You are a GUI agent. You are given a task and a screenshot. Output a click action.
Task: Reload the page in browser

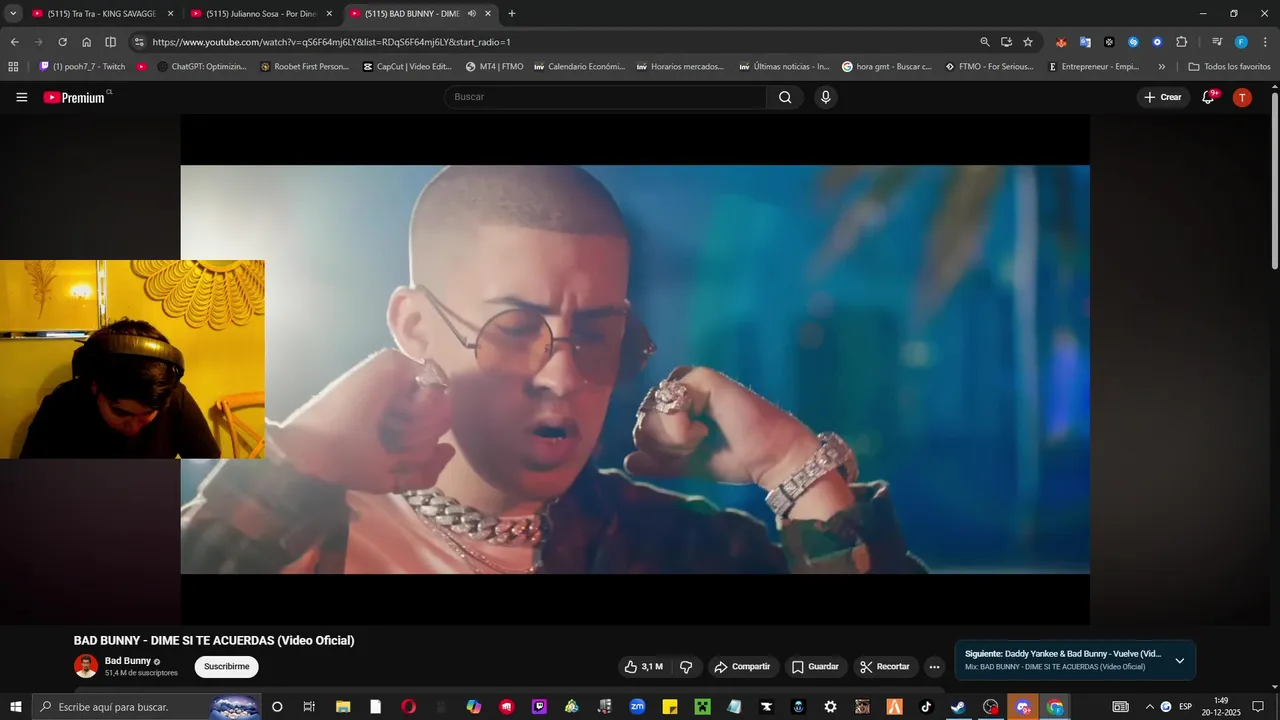62,42
